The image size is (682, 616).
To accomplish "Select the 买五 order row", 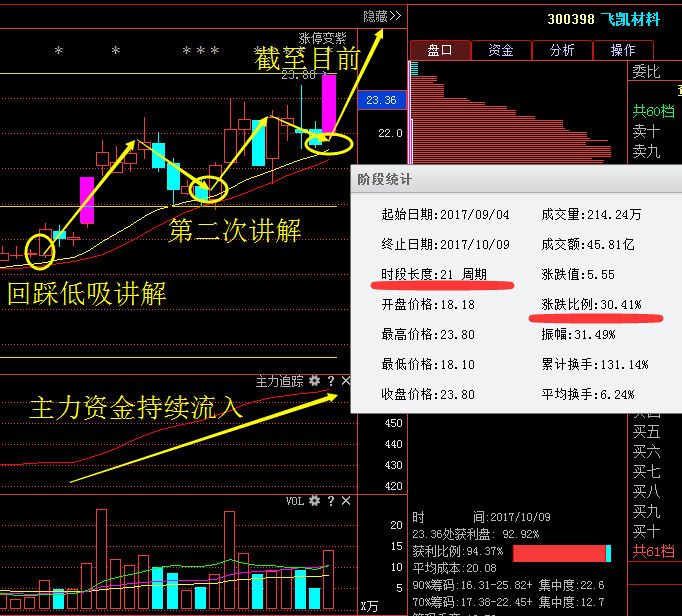I will [646, 432].
